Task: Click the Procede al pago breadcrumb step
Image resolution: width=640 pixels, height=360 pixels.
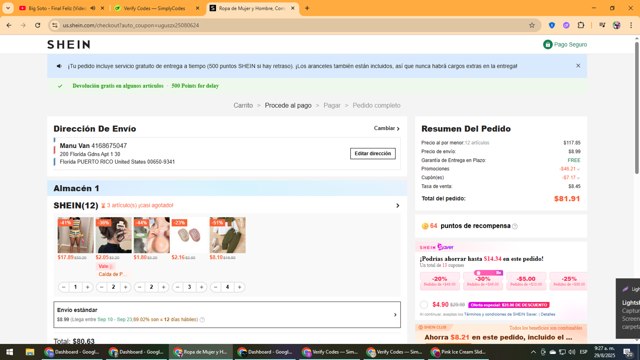Action: coord(288,105)
